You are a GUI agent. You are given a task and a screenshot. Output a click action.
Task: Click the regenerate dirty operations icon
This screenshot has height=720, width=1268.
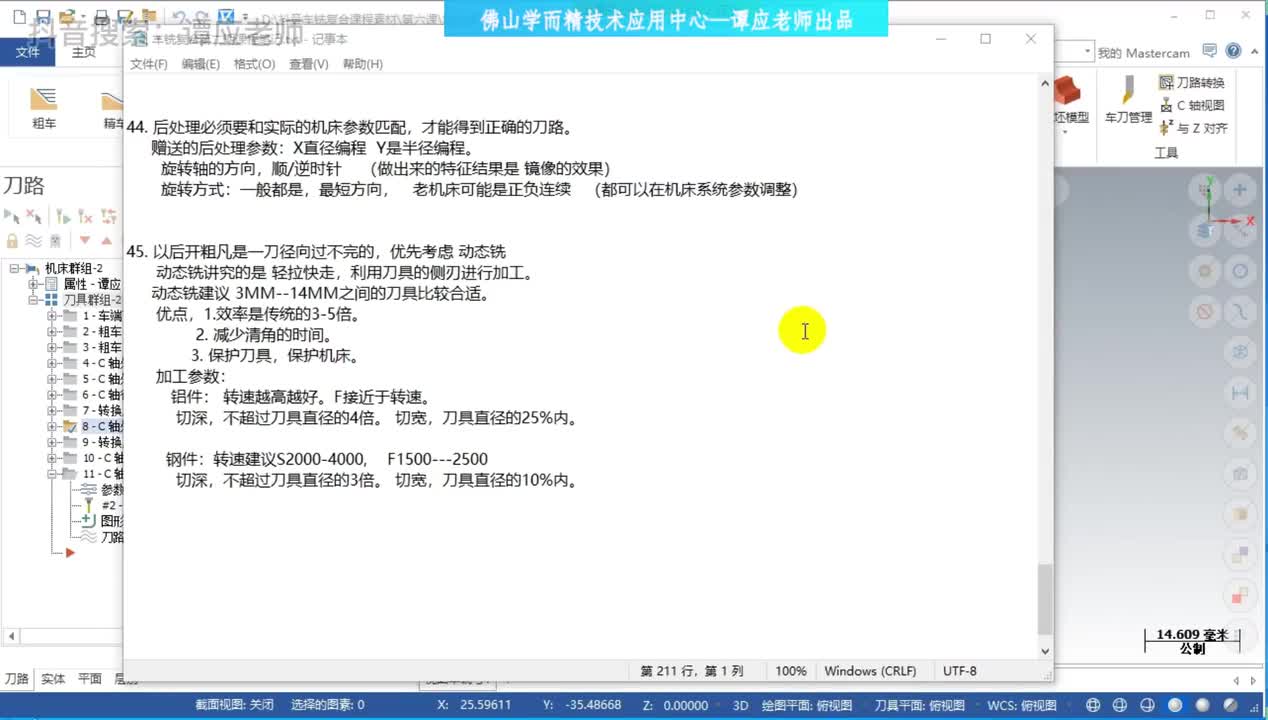[x=85, y=216]
